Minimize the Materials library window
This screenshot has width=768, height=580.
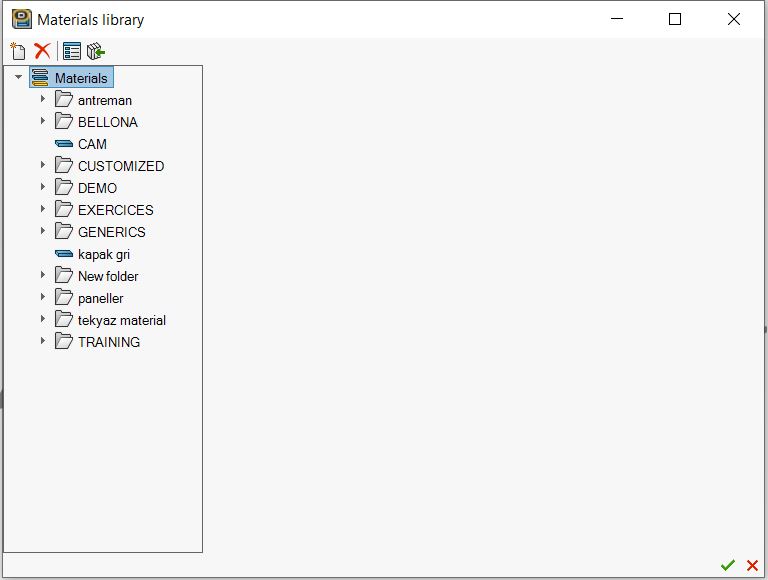[x=617, y=19]
